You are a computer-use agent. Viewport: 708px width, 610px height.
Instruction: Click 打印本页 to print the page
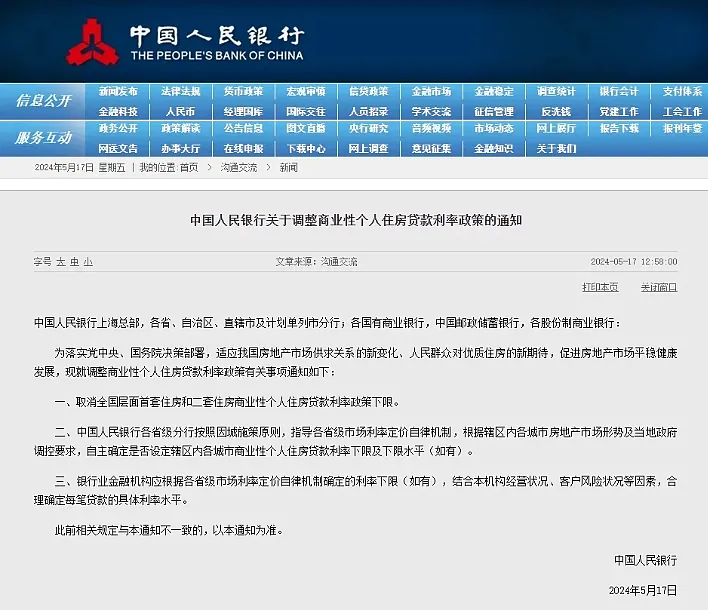coord(600,287)
